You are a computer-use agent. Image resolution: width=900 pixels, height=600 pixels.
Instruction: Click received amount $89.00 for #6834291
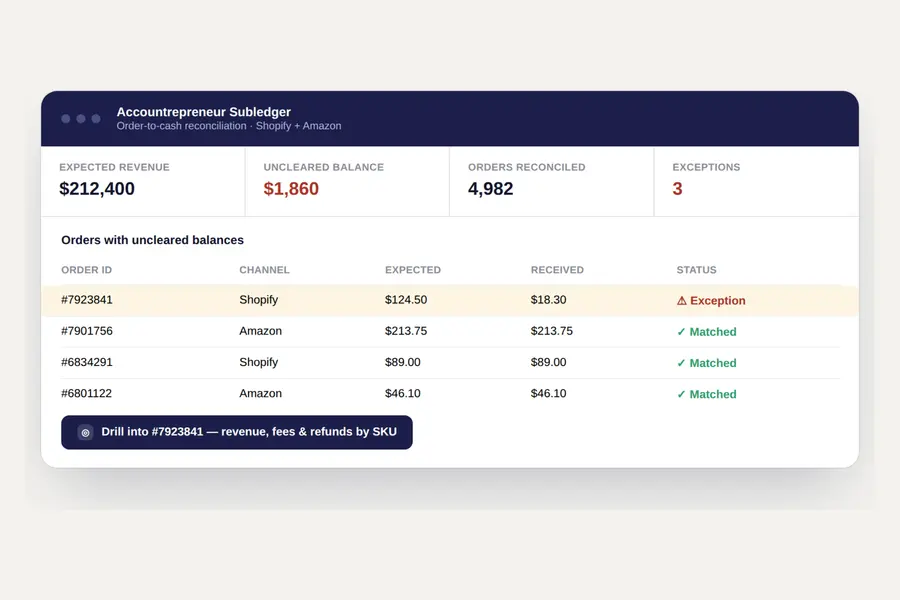coord(548,362)
